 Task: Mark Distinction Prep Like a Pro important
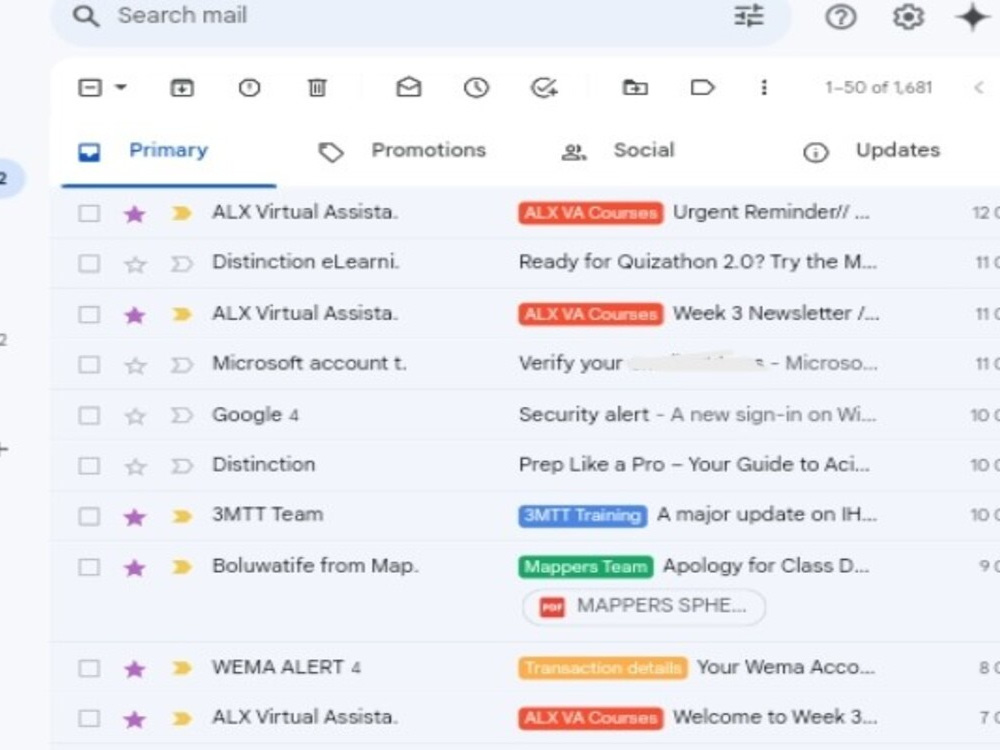coord(182,466)
